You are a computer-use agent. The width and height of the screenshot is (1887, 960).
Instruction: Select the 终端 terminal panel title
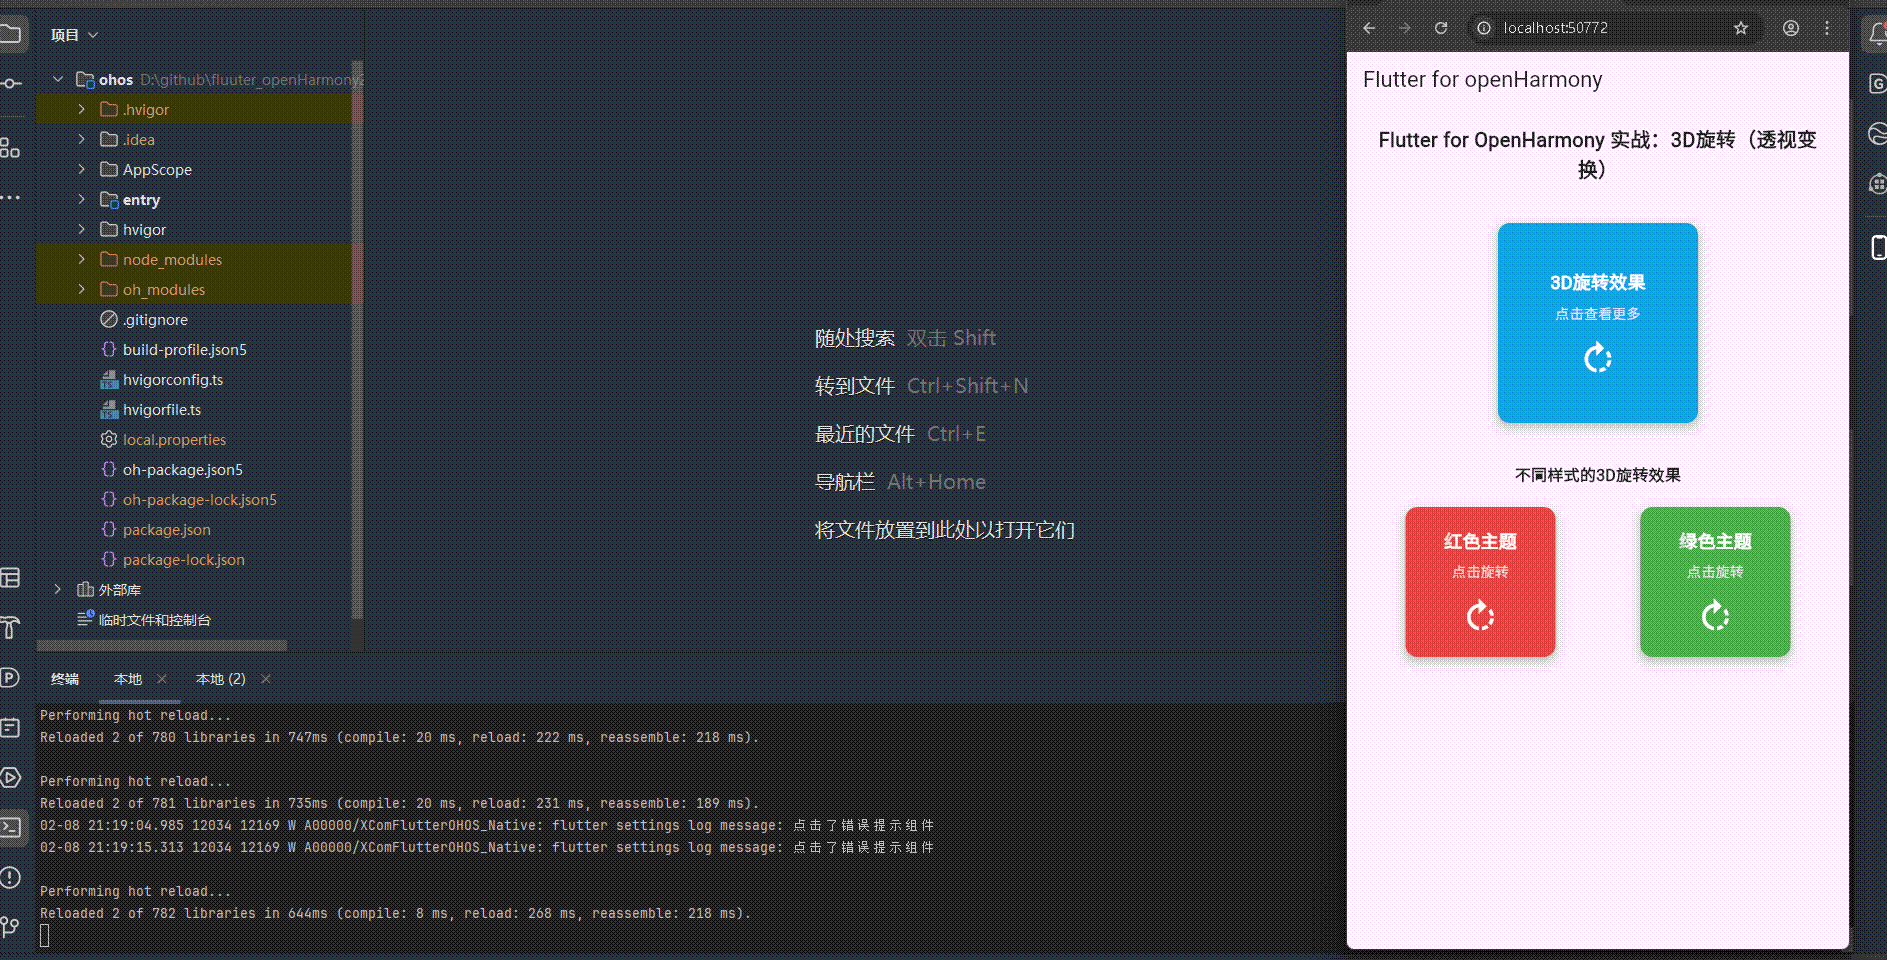point(65,679)
